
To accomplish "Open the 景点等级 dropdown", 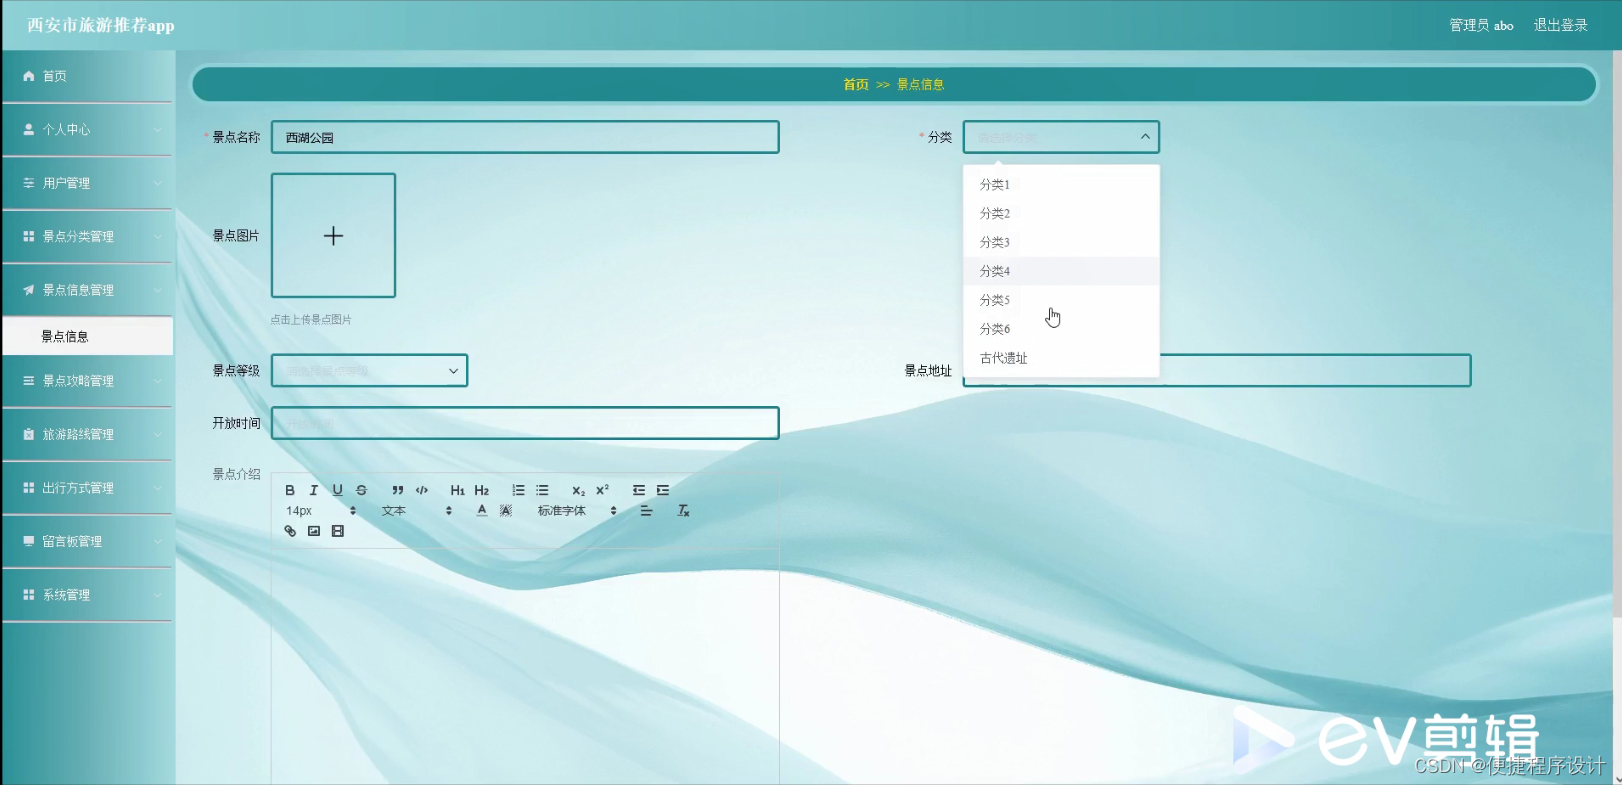I will coord(369,371).
